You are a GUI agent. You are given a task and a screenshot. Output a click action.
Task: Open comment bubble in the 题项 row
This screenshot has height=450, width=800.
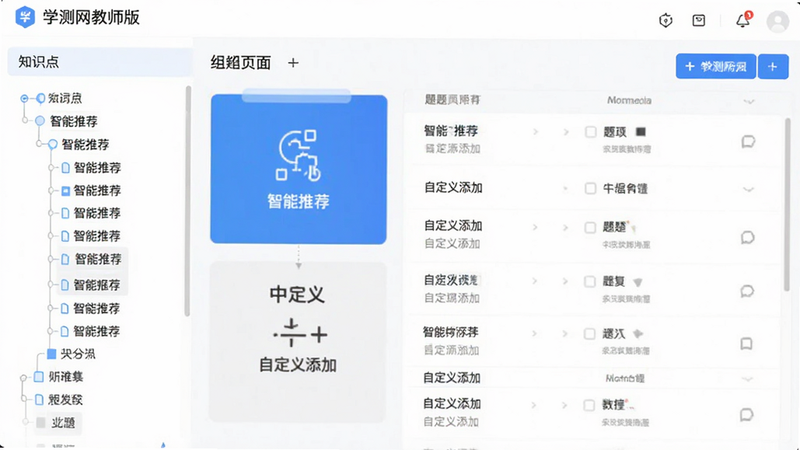748,141
